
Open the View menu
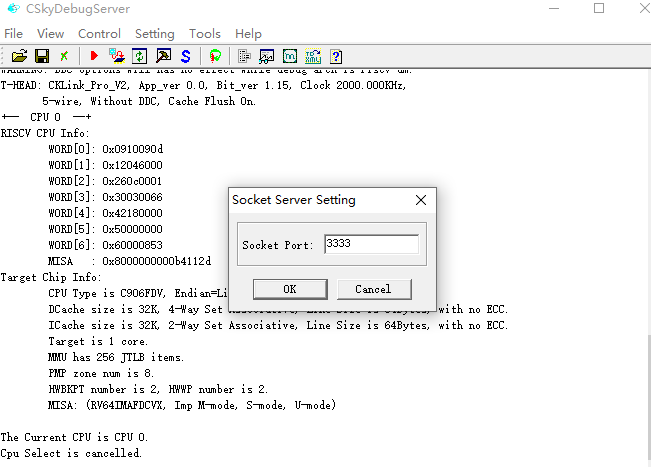50,33
